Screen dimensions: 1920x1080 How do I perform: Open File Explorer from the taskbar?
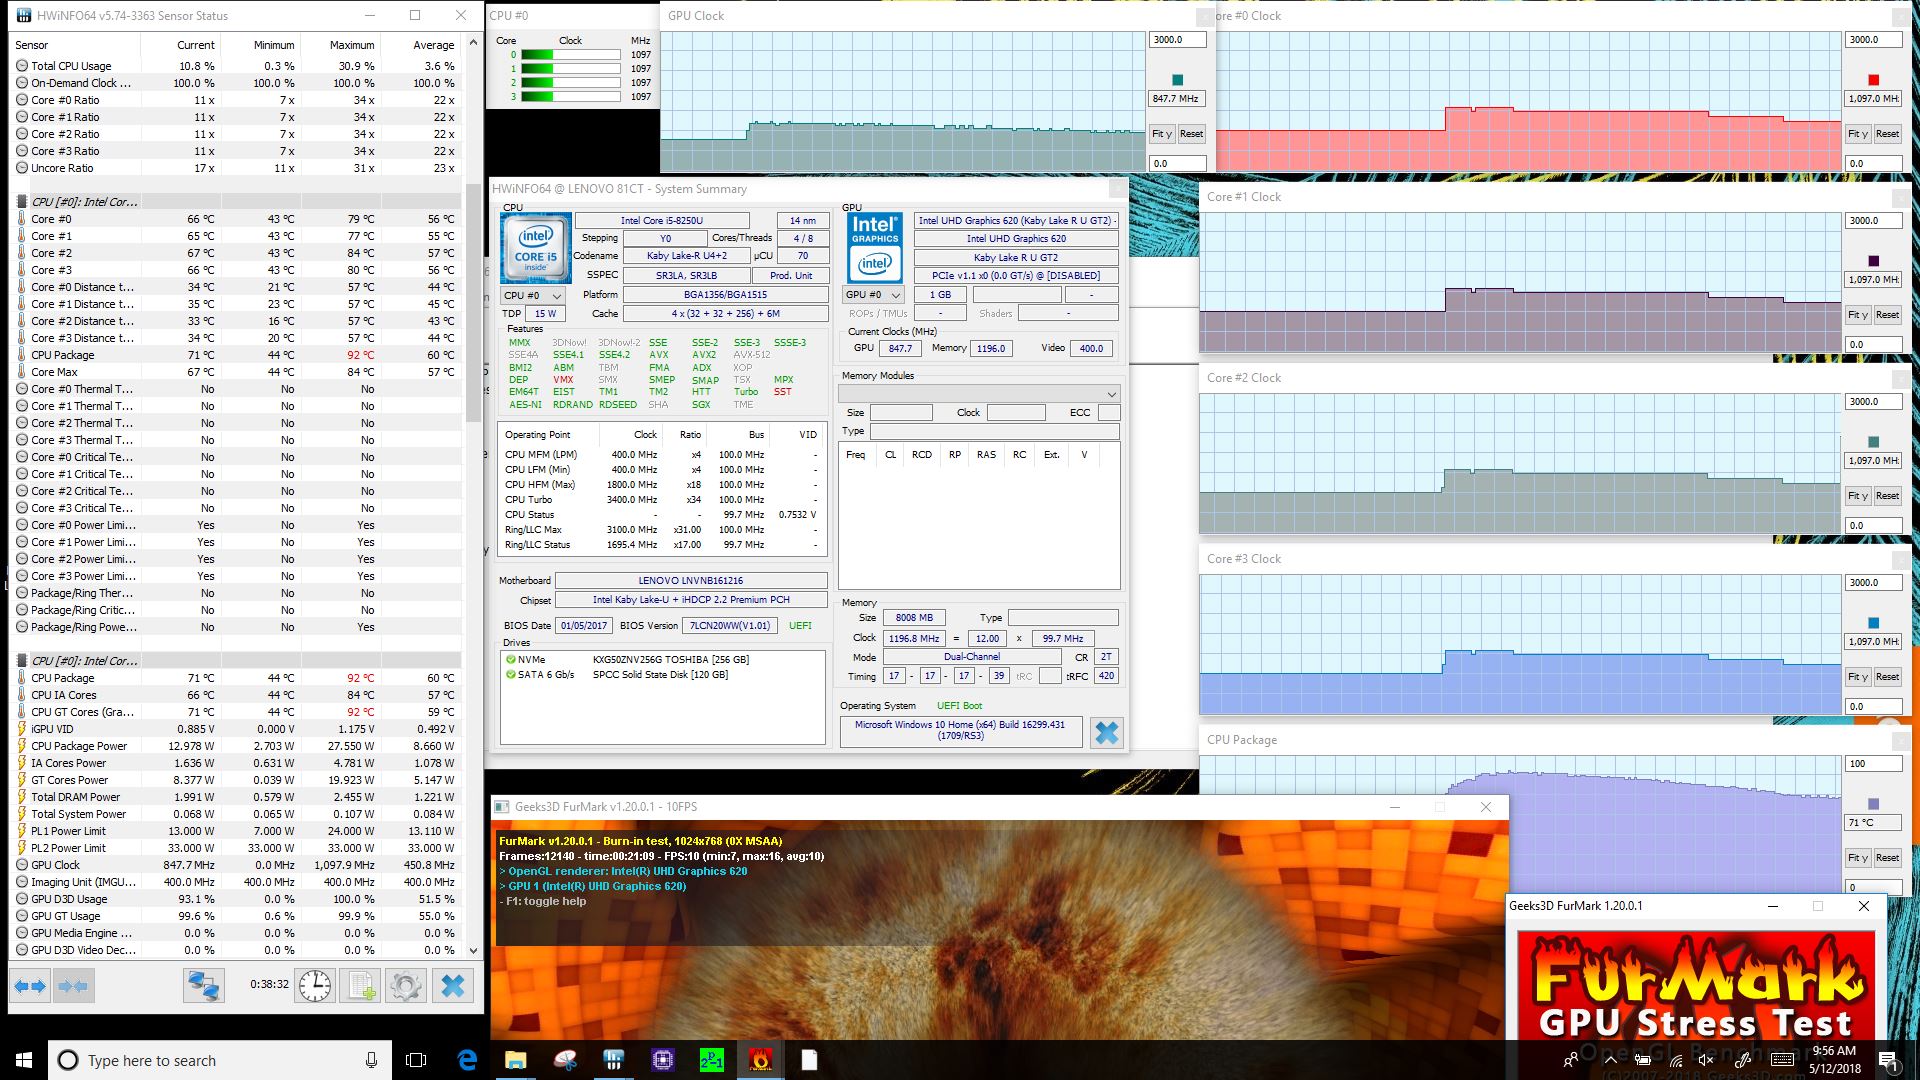point(516,1060)
